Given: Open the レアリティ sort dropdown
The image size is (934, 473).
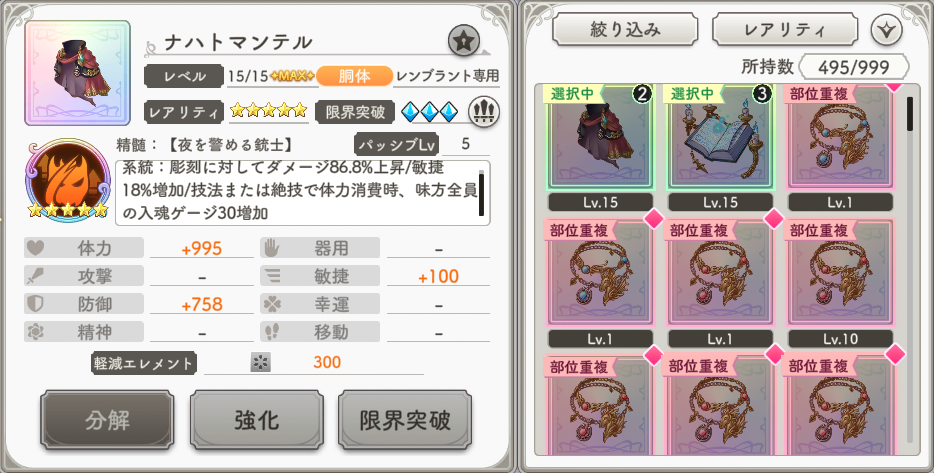Looking at the screenshot, I should (784, 29).
